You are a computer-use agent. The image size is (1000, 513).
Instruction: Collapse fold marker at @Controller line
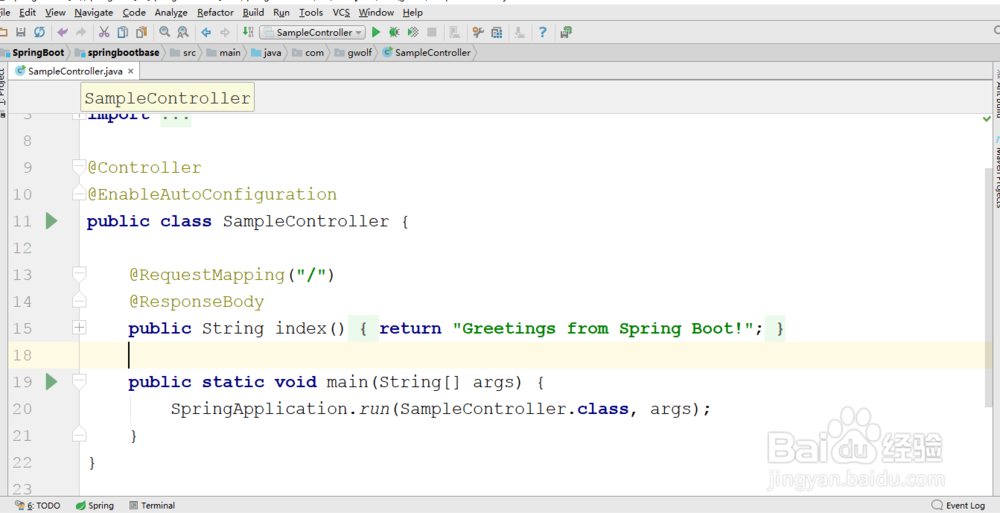[78, 167]
